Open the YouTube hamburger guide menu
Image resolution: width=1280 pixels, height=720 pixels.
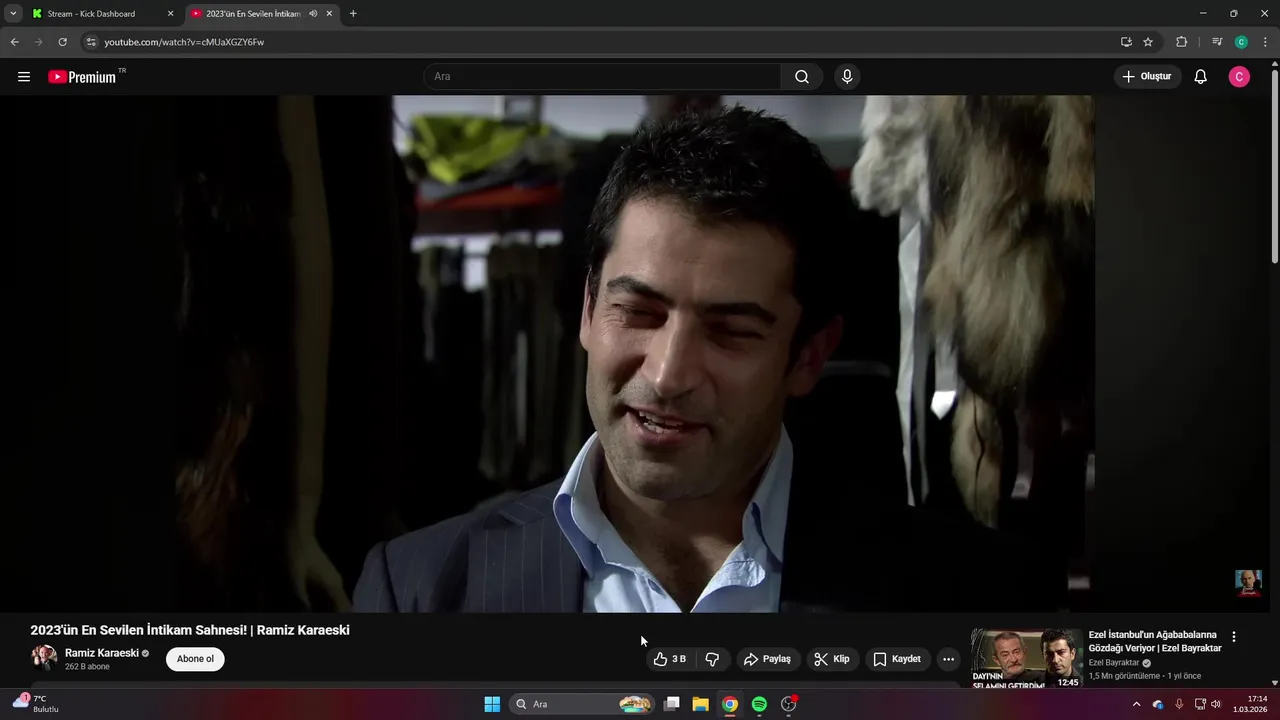tap(24, 77)
